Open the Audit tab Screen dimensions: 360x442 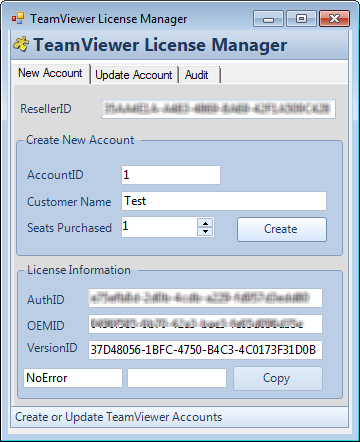coord(199,75)
